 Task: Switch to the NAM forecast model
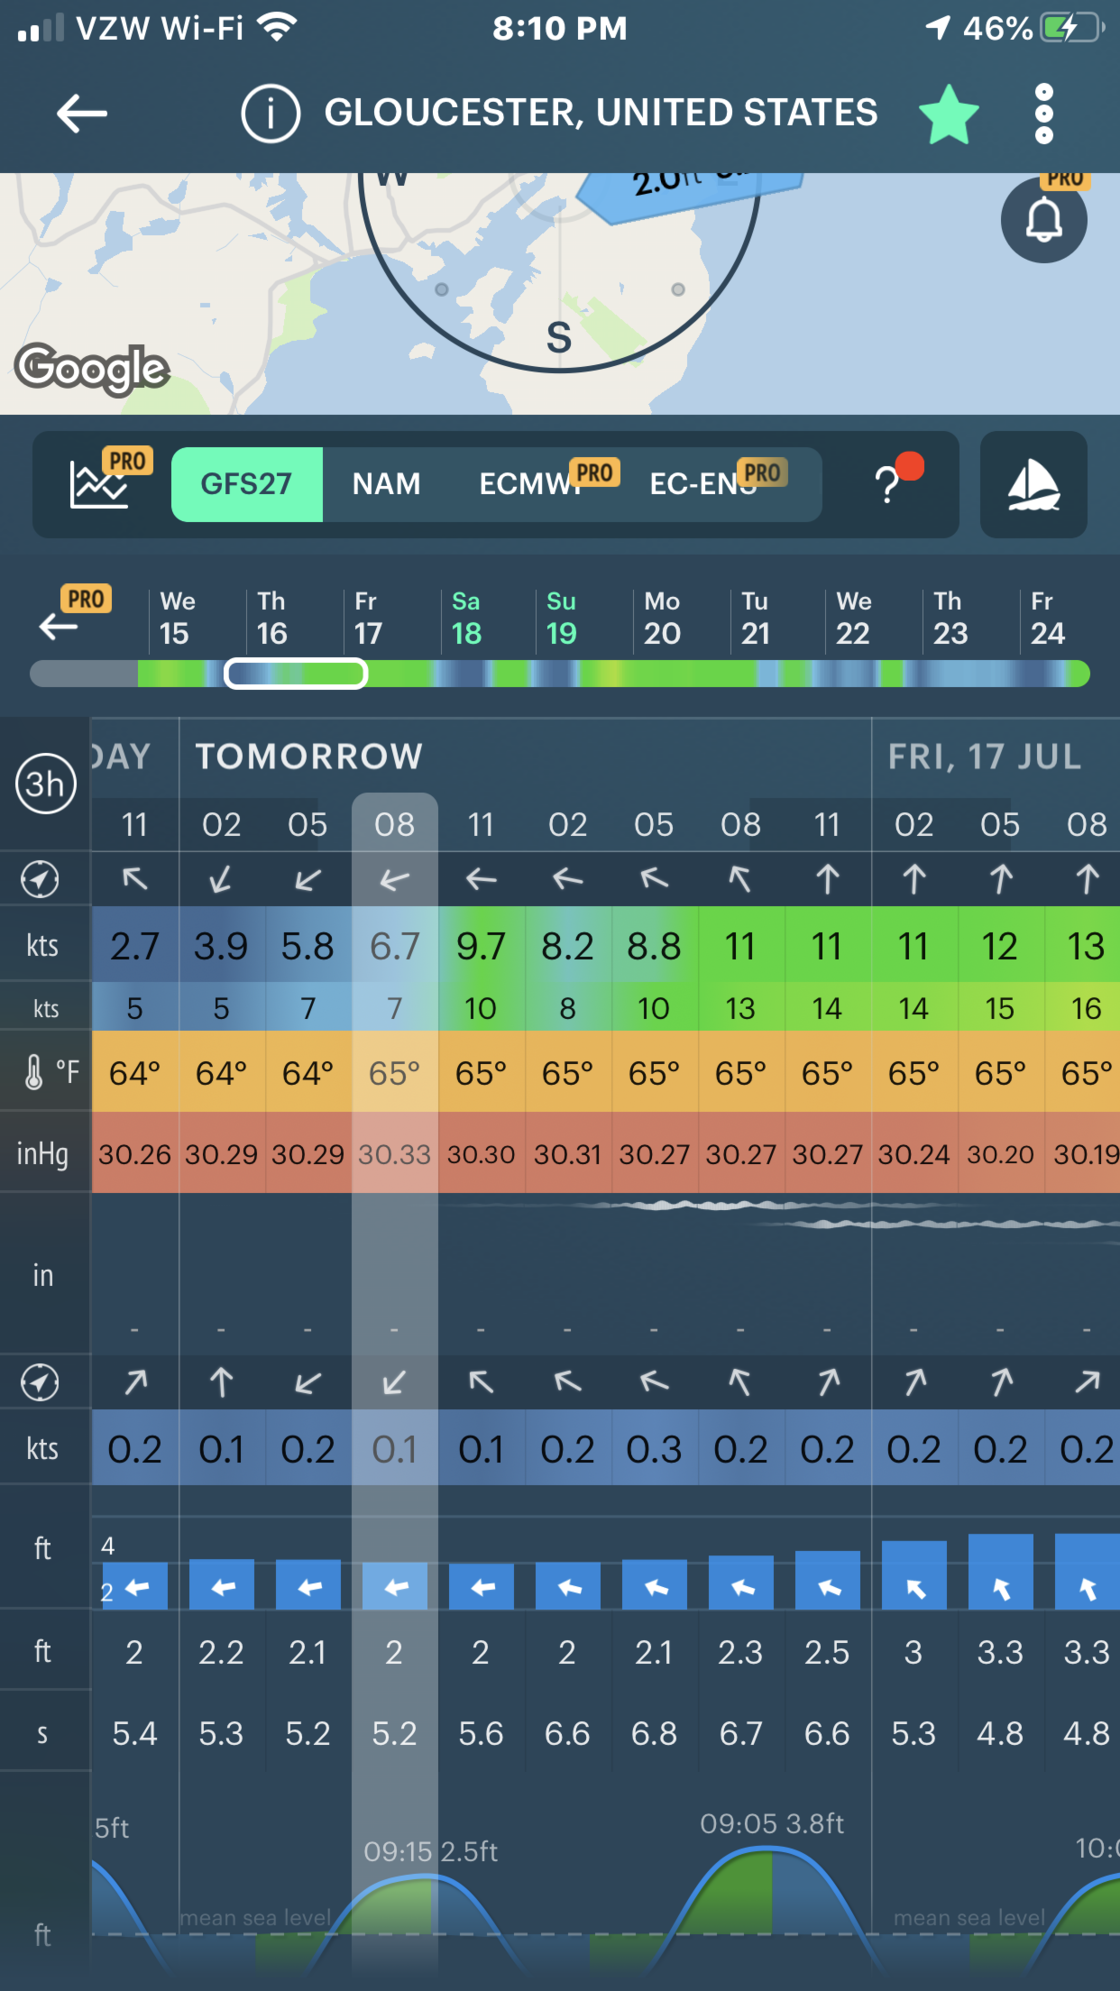(x=386, y=484)
